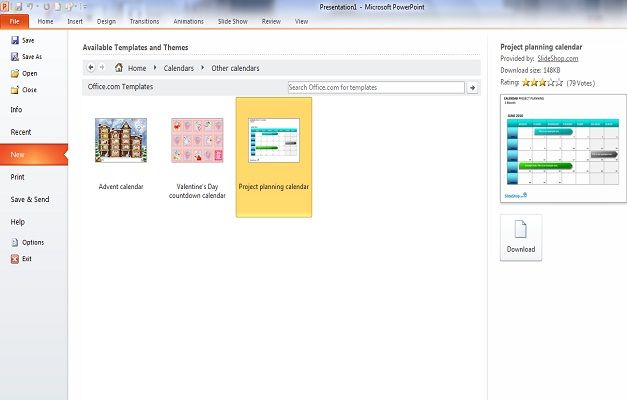Click the Available Templates and Themes heading
Screen dimensions: 627x400
click(x=135, y=47)
